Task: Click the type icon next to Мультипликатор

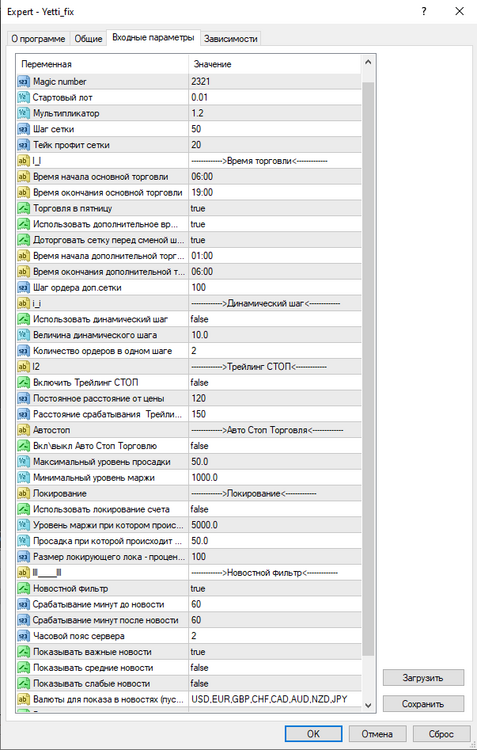Action: [x=23, y=113]
